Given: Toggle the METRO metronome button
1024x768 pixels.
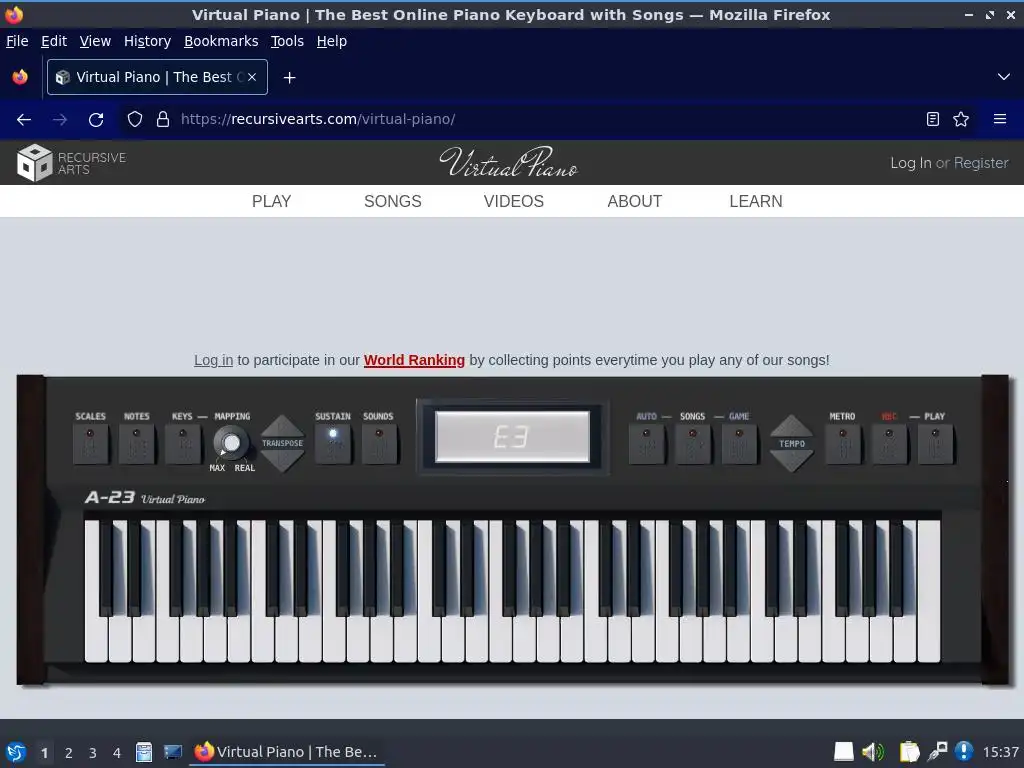Looking at the screenshot, I should click(x=842, y=444).
